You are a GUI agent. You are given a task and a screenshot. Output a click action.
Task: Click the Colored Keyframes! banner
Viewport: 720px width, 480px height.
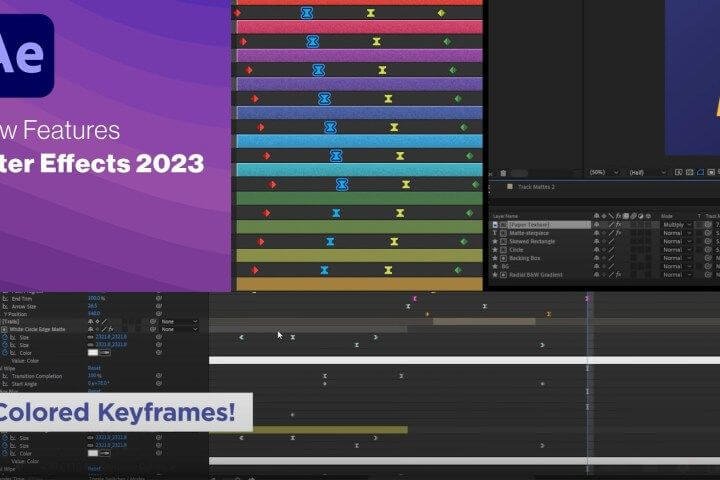click(x=126, y=412)
